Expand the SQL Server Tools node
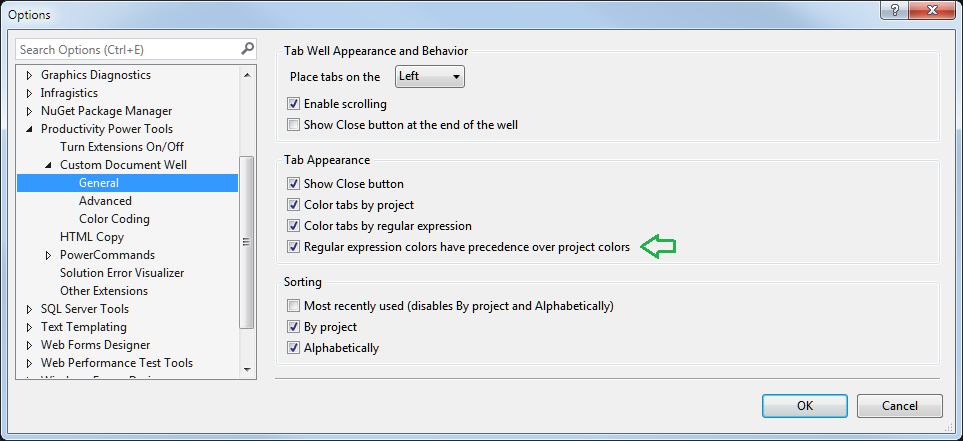 coord(29,309)
